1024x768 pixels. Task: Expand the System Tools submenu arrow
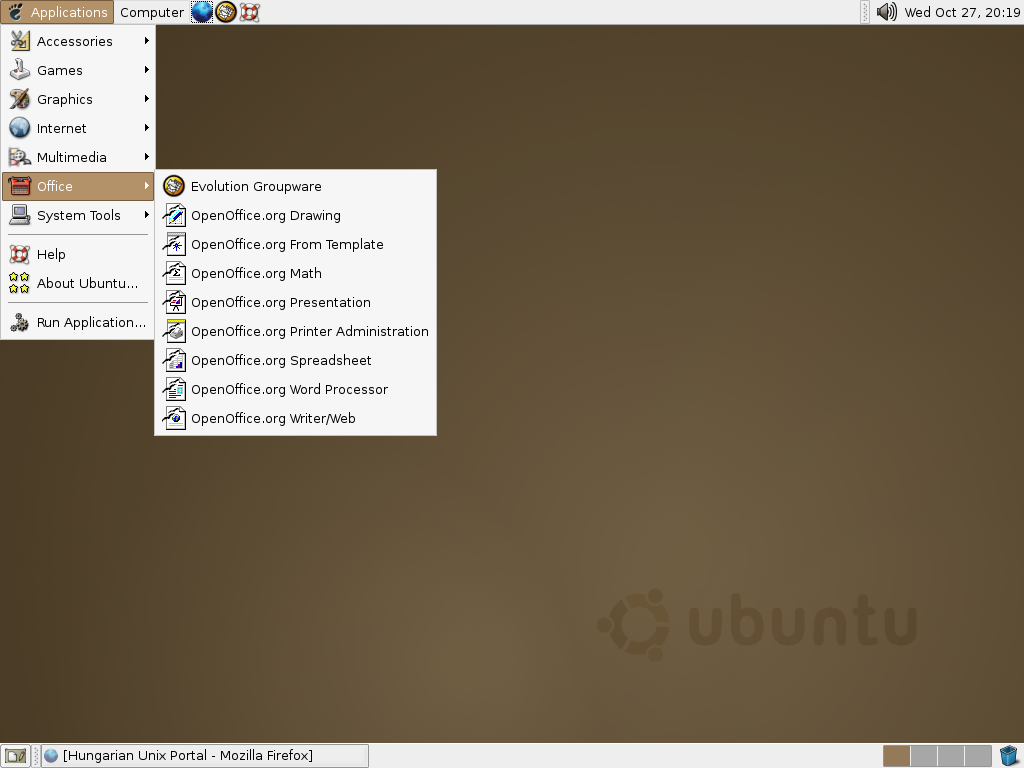tap(146, 215)
